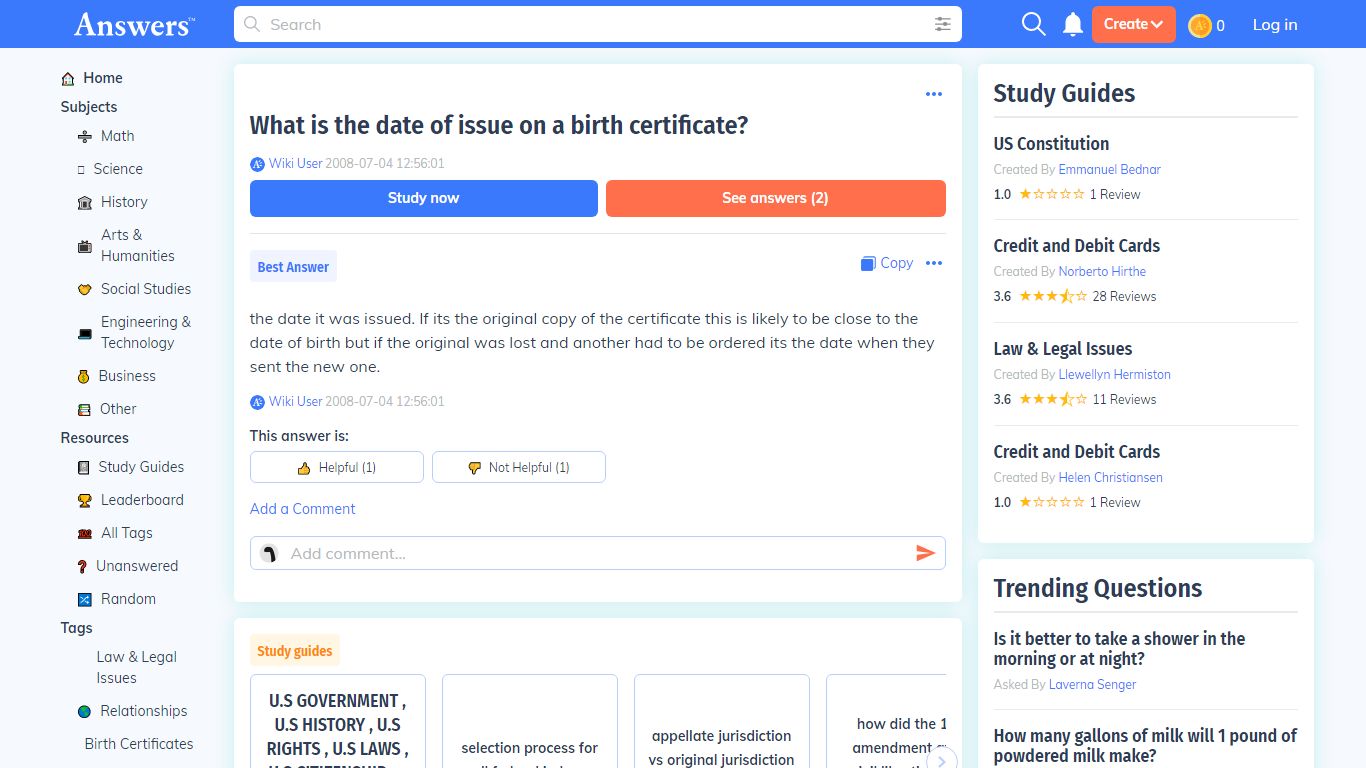Screen dimensions: 1366x768
Task: Open search filter options icon
Action: click(x=942, y=24)
